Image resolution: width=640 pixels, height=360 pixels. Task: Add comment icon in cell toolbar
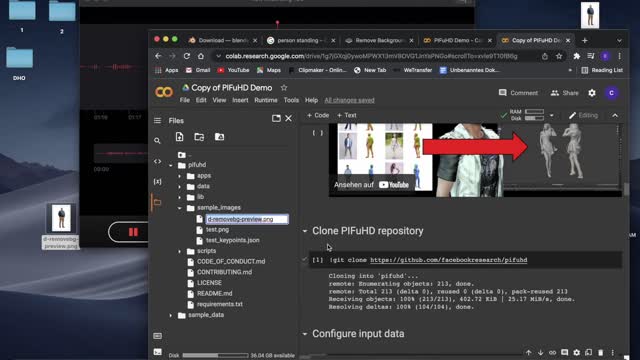tap(564, 352)
